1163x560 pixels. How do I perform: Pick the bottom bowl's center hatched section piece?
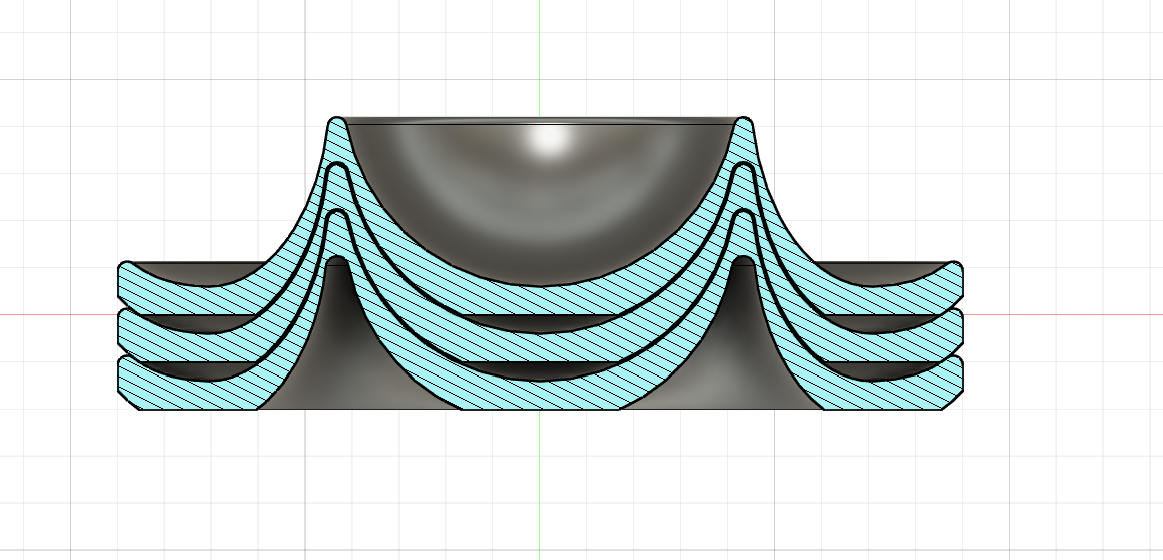tap(539, 393)
